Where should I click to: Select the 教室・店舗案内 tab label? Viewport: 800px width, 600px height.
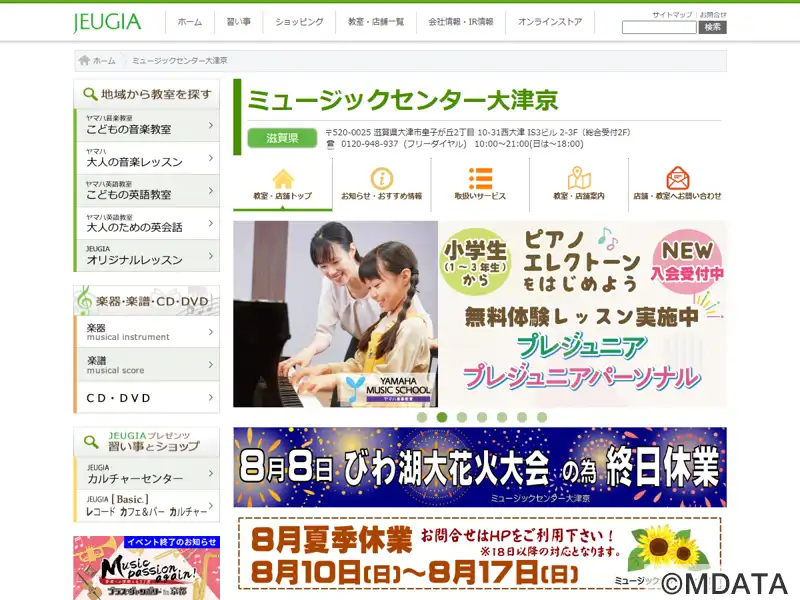click(x=579, y=196)
